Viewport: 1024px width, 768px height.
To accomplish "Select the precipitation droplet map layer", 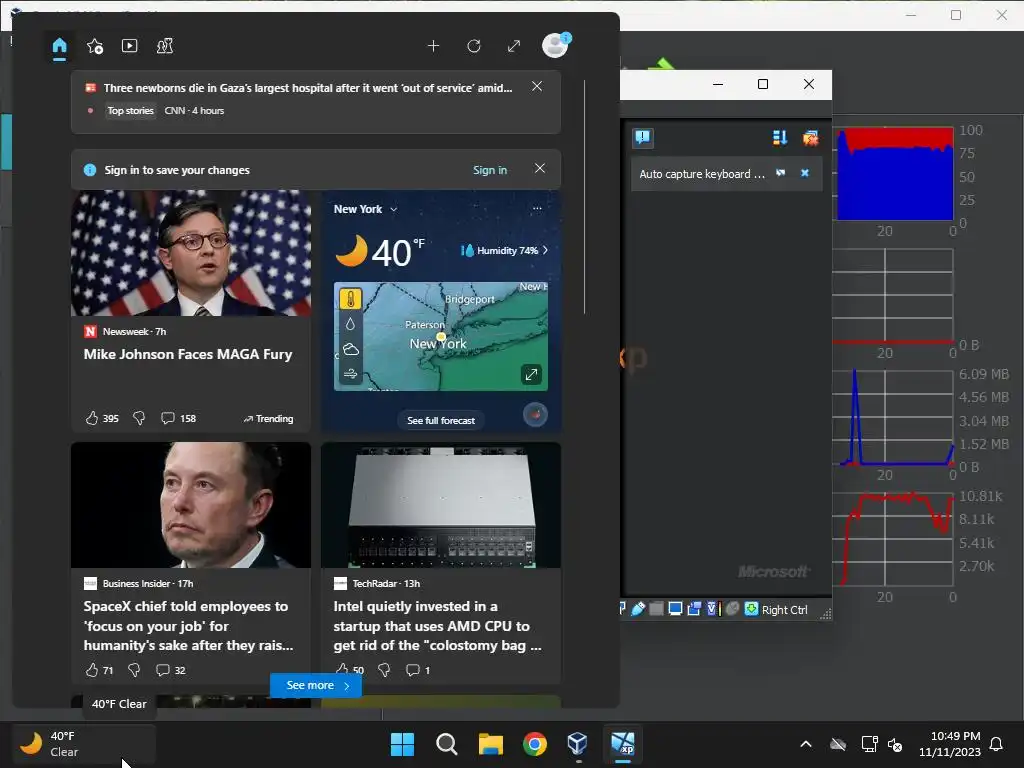I will click(x=351, y=324).
